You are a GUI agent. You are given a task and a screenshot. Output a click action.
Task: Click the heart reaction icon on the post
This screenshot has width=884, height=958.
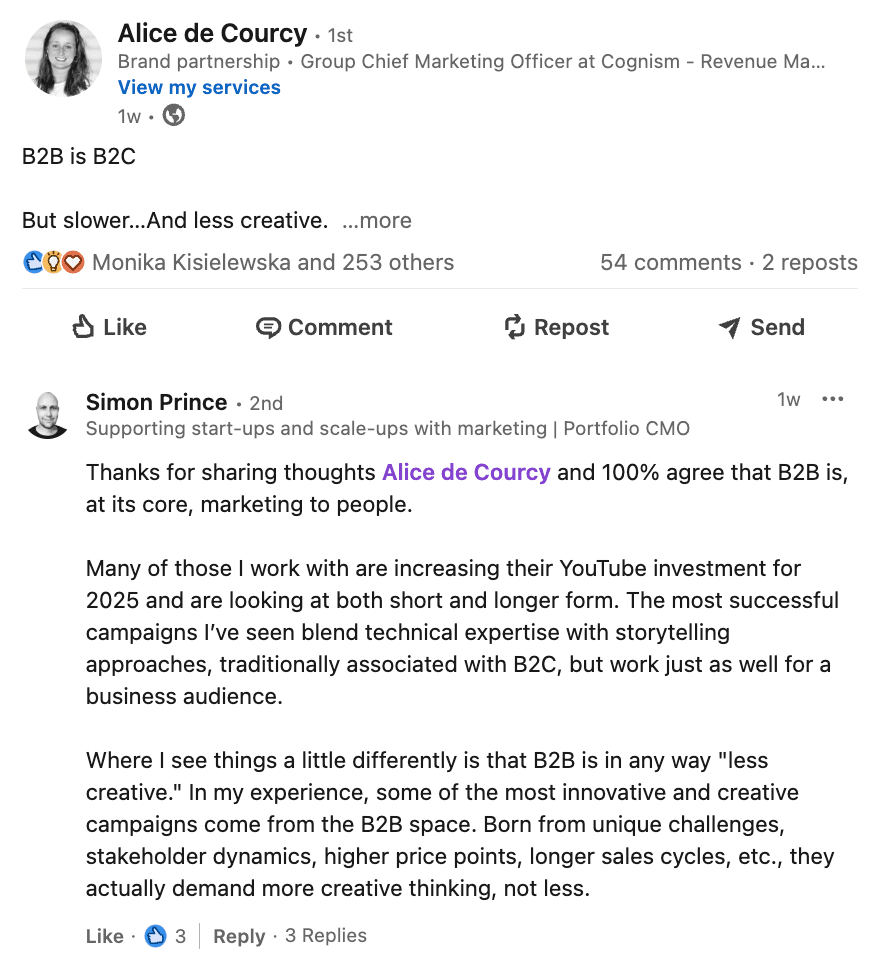click(x=70, y=262)
